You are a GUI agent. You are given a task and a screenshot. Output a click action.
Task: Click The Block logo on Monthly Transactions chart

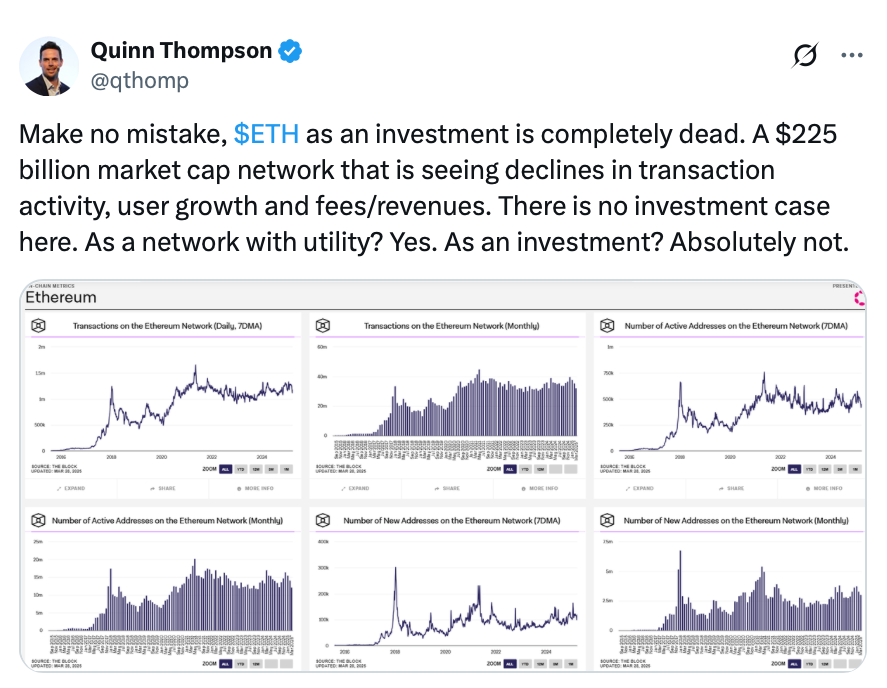point(324,326)
